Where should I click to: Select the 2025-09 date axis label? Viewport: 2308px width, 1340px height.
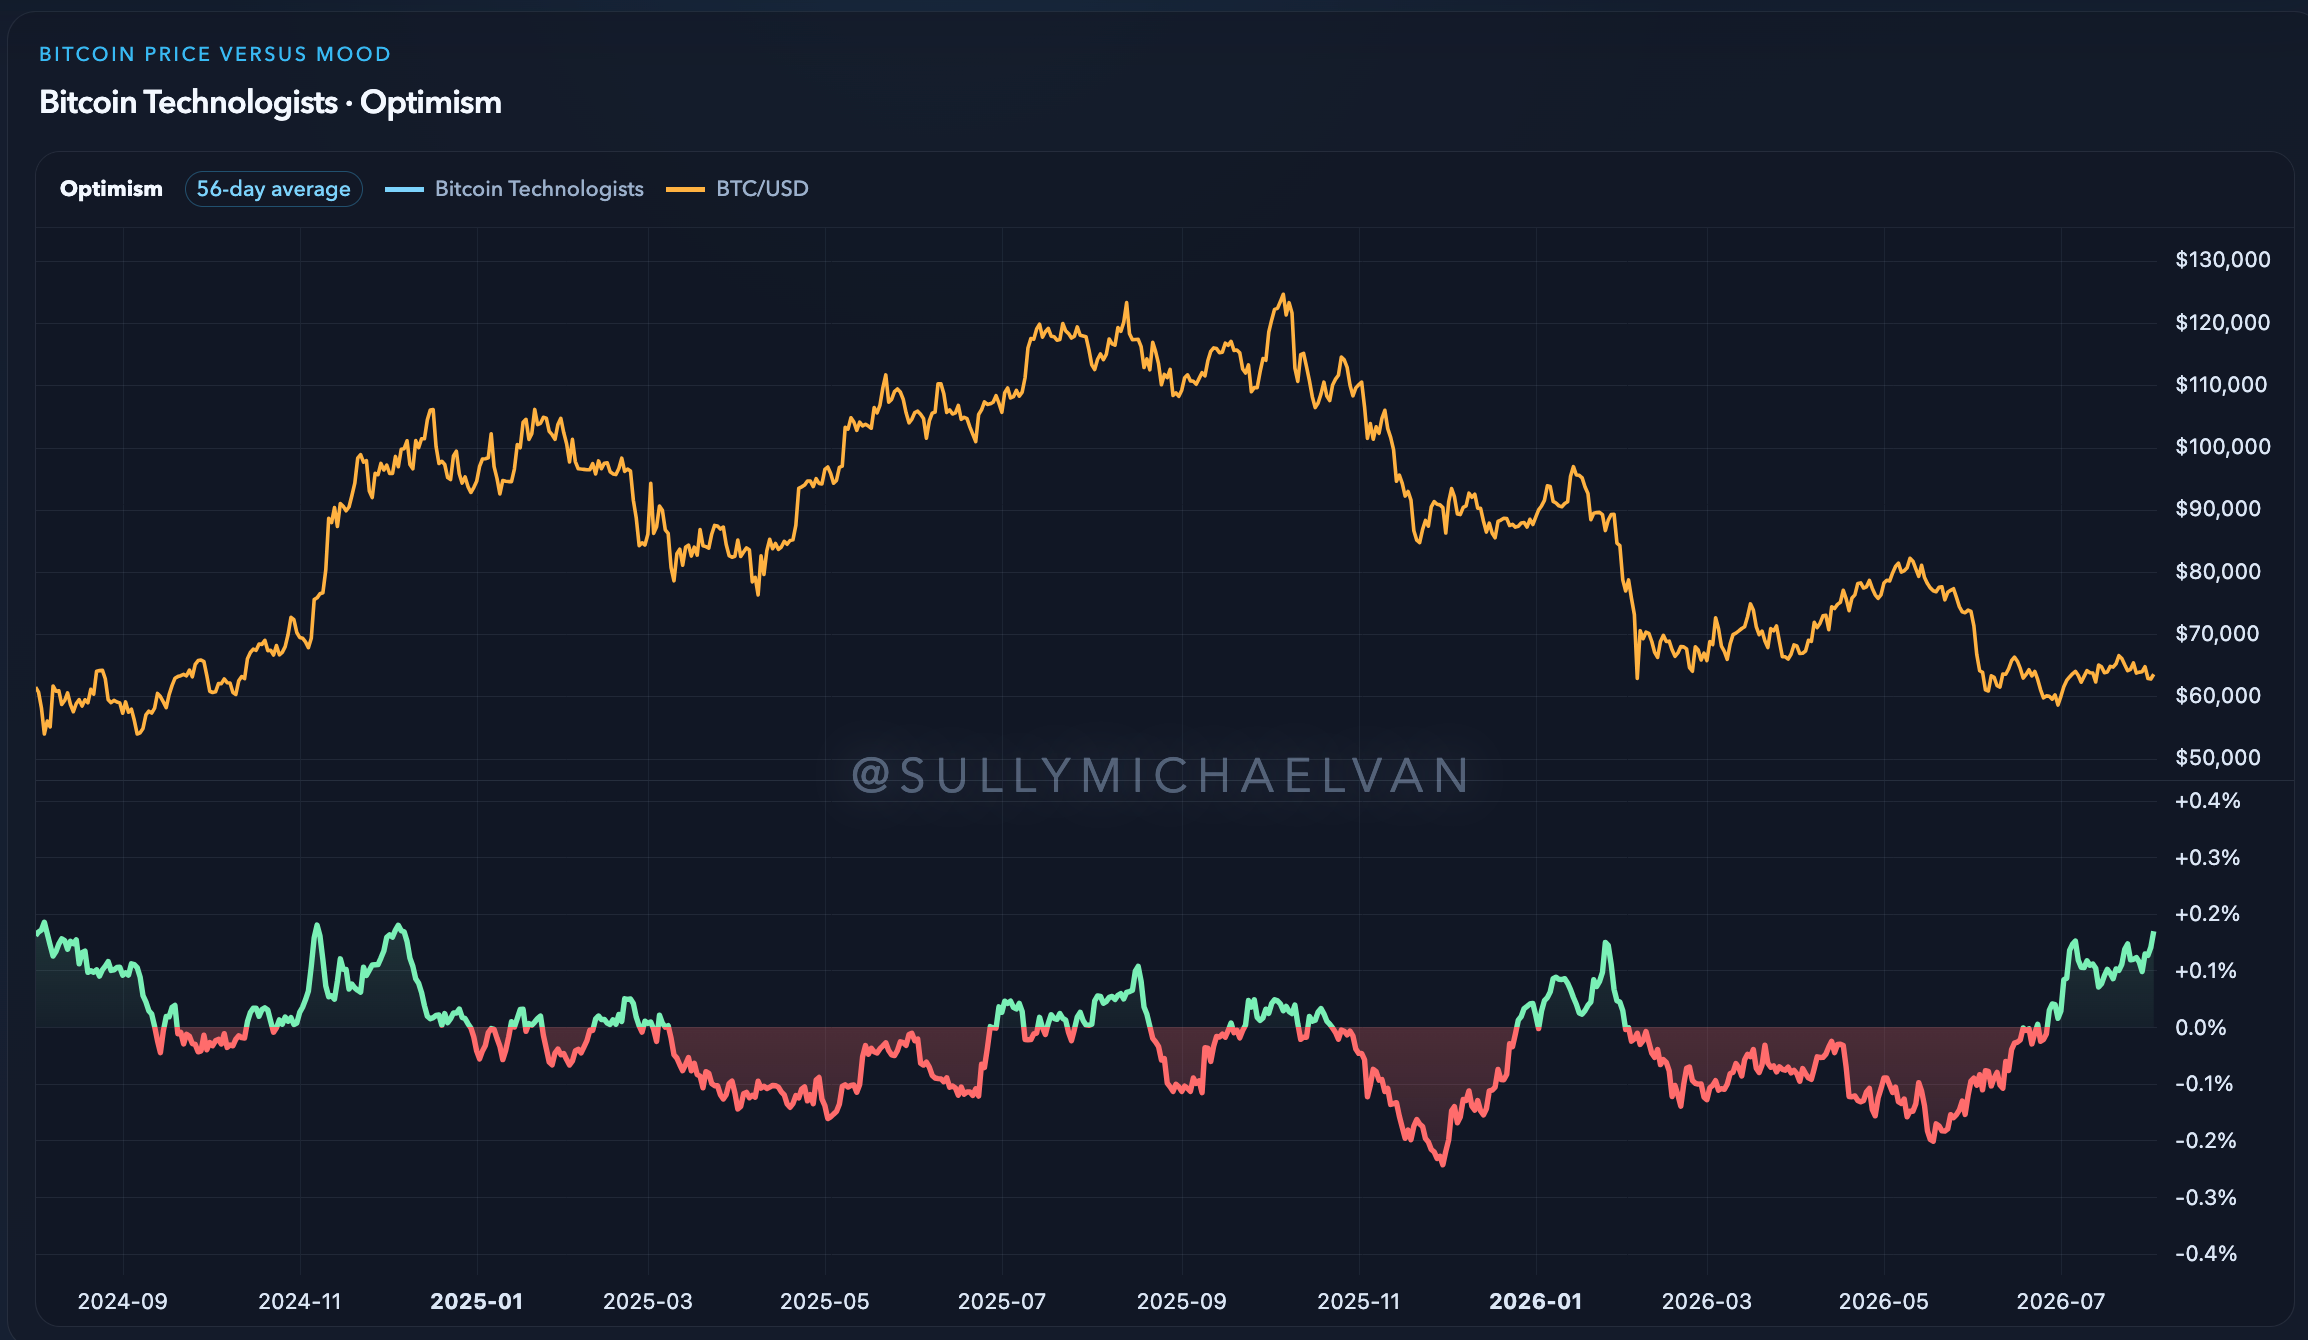point(1182,1301)
